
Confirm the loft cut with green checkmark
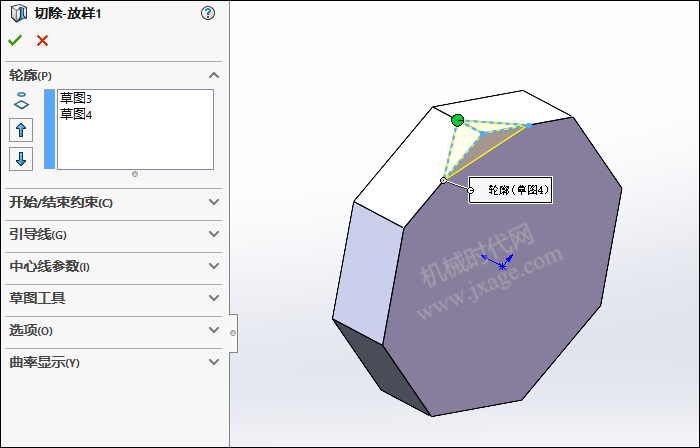tap(15, 40)
